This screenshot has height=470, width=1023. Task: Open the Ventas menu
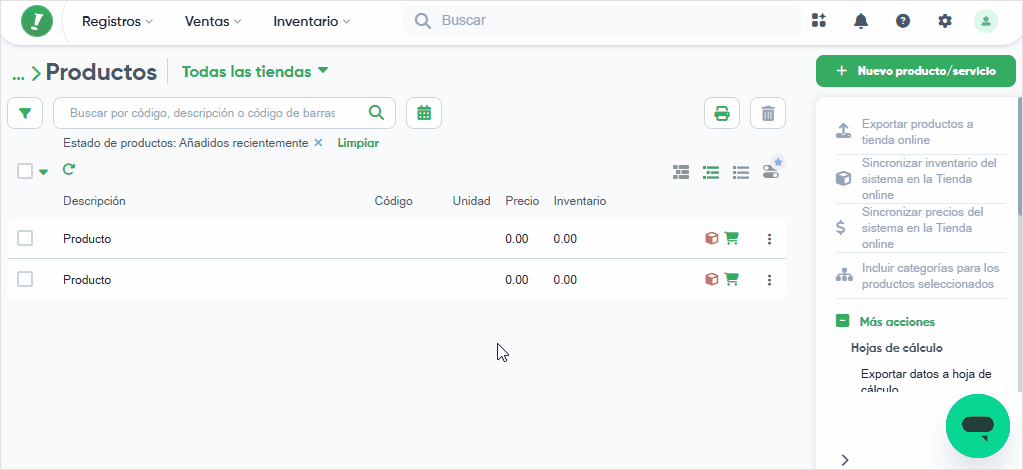coord(213,22)
